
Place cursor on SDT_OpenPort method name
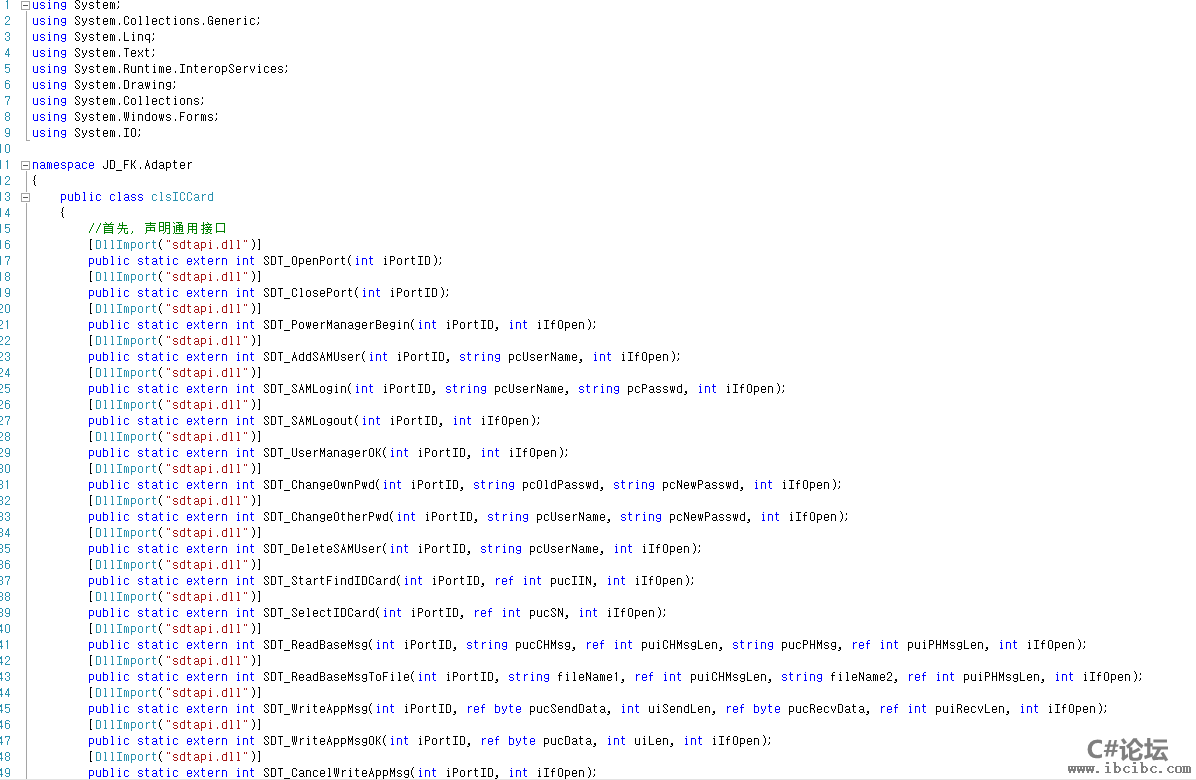pyautogui.click(x=305, y=261)
